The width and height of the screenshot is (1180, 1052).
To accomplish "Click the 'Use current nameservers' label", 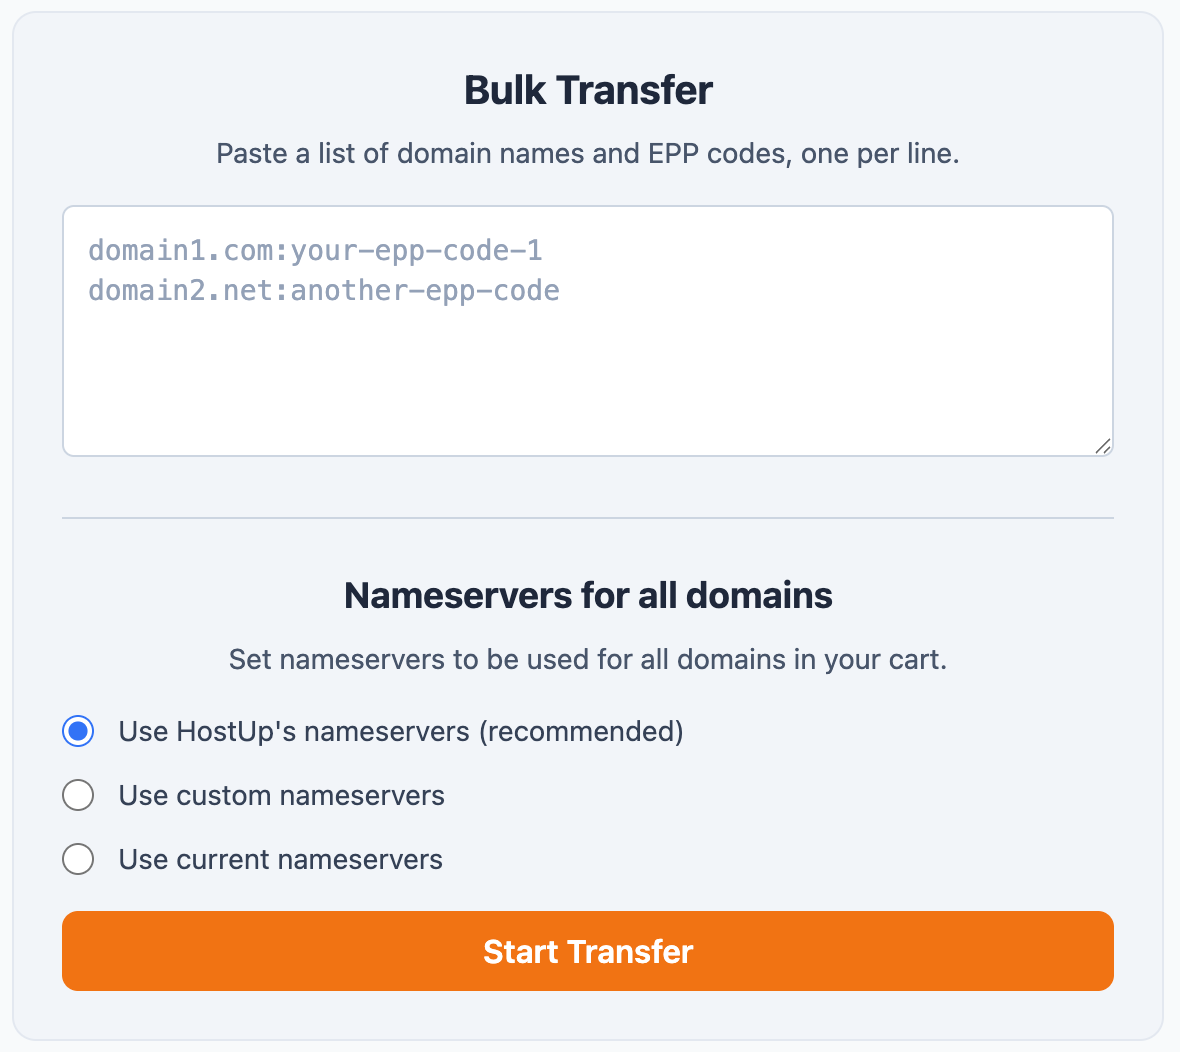I will (280, 859).
